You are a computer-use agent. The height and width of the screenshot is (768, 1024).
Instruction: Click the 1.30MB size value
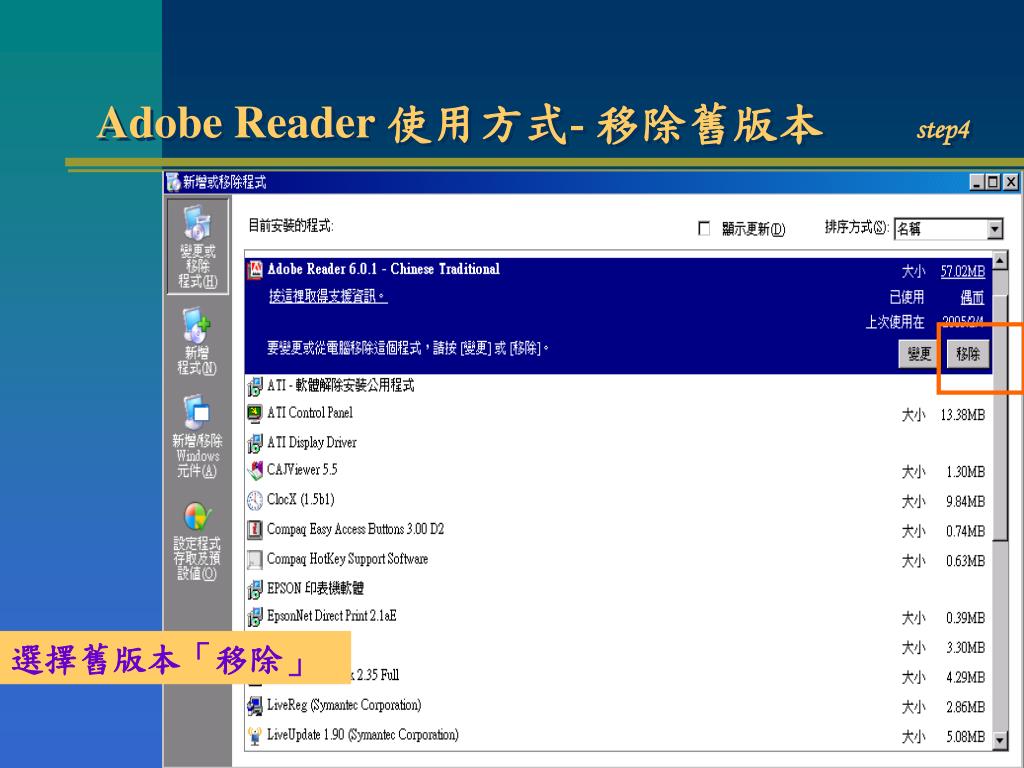965,472
